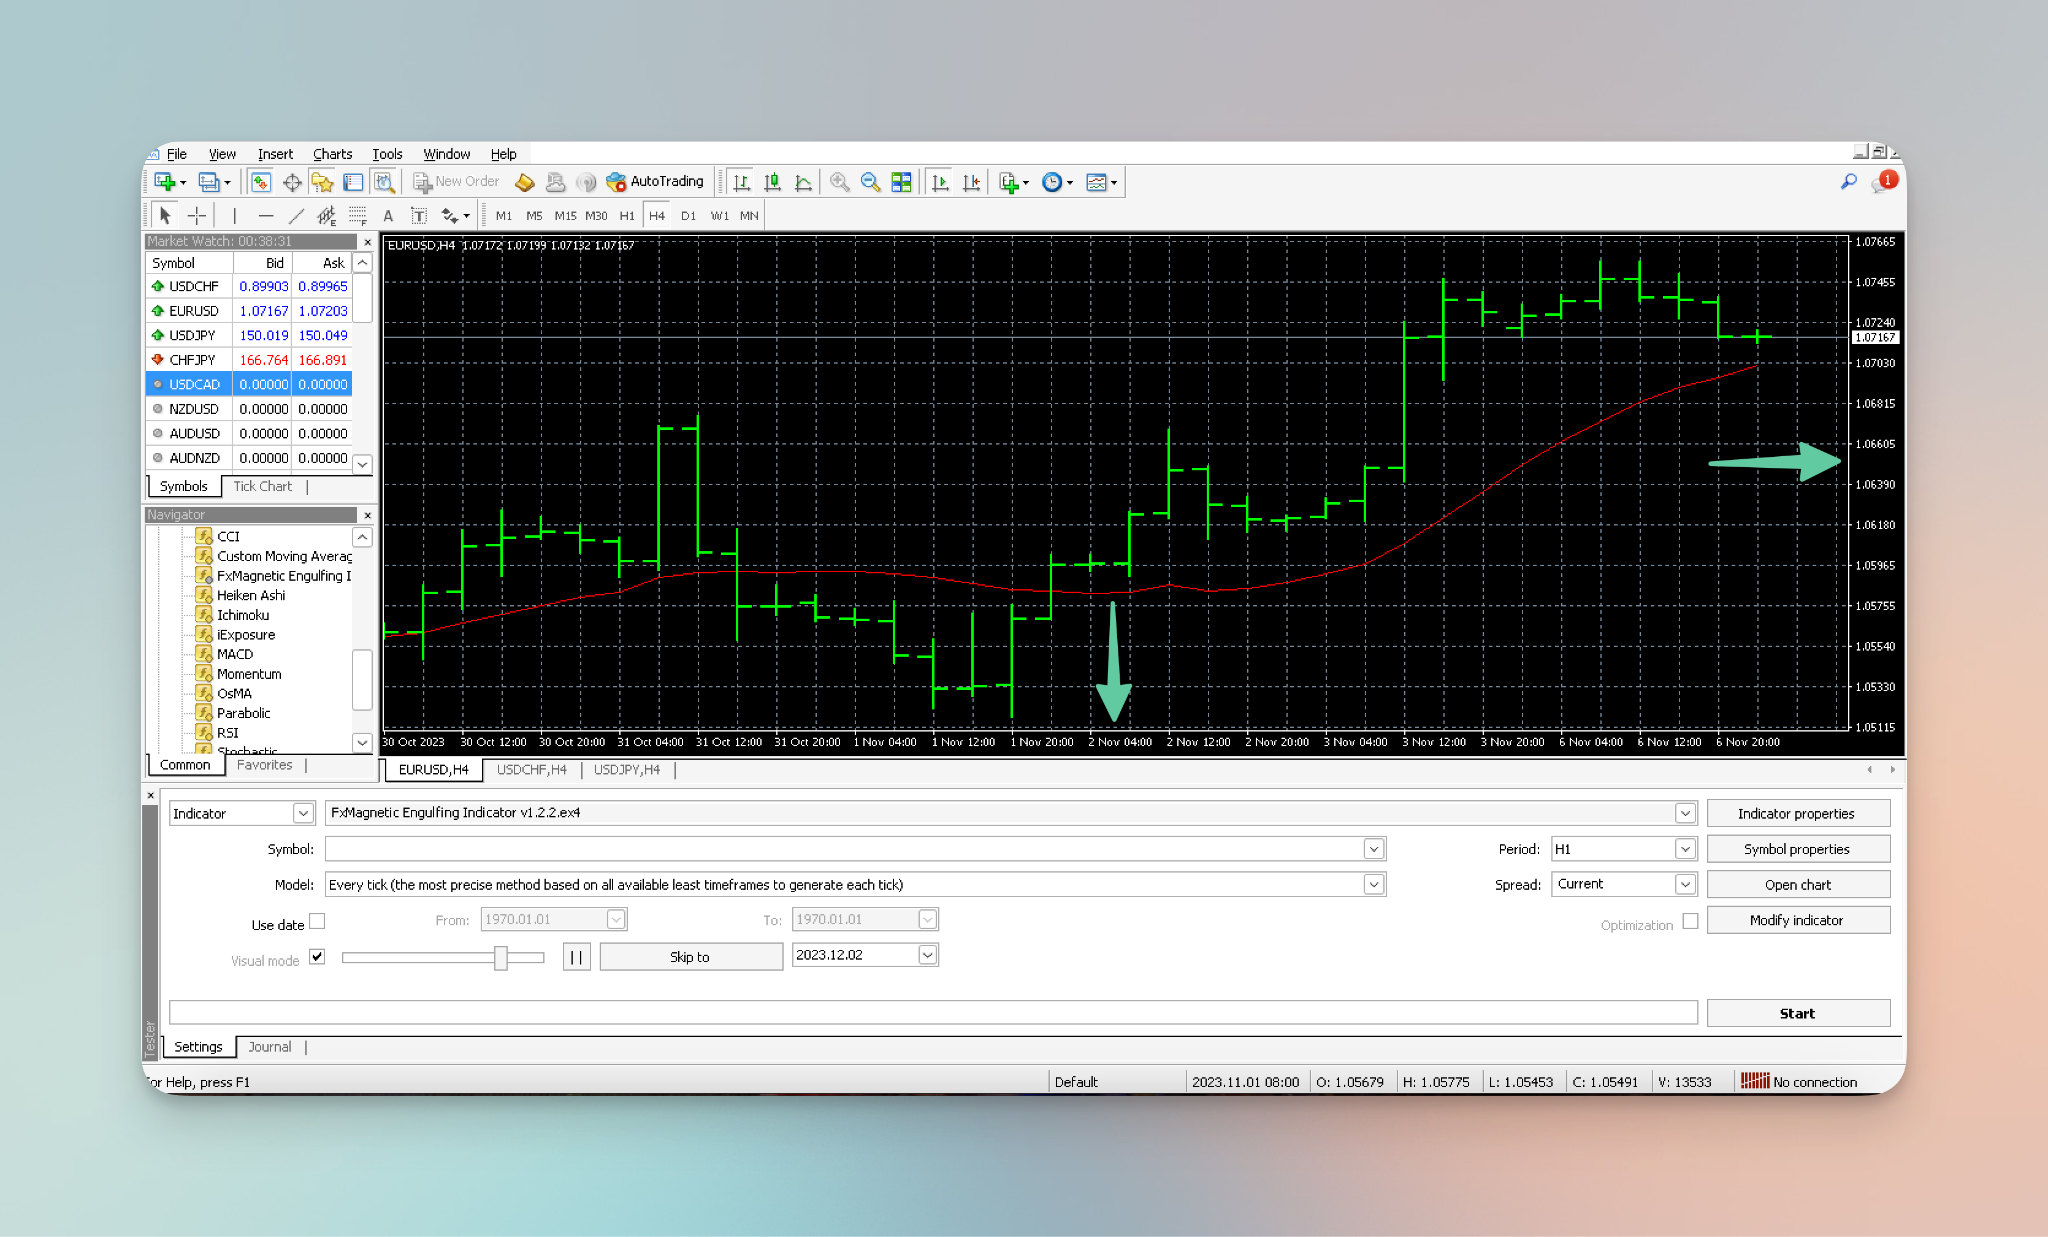2048x1237 pixels.
Task: Open the Period dropdown showing H1
Action: click(1685, 849)
